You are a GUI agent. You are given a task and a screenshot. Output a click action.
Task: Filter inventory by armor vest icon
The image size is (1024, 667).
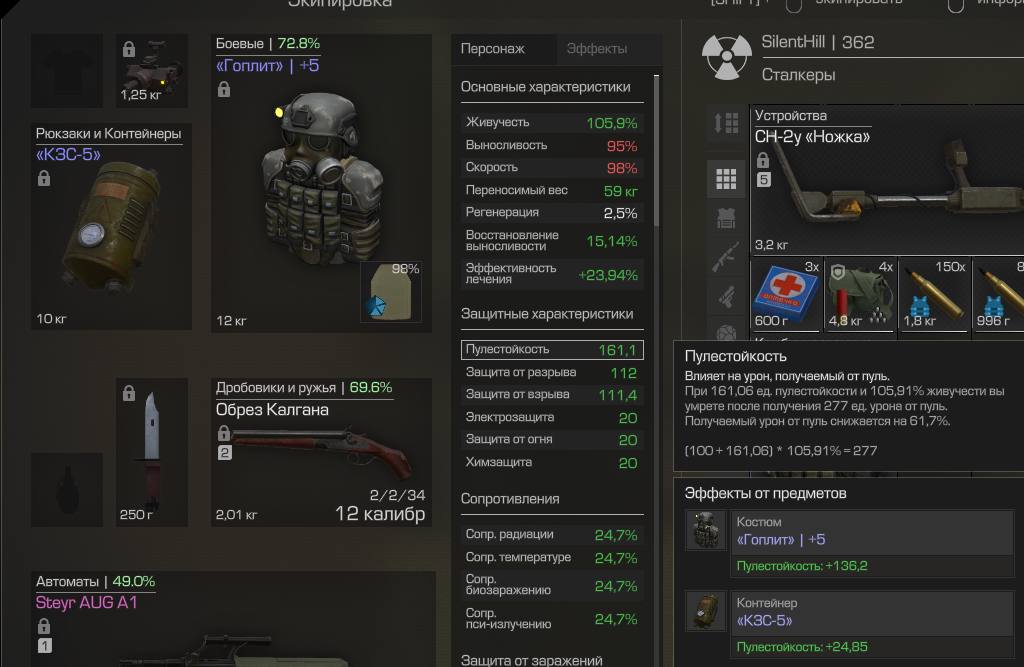(x=726, y=218)
